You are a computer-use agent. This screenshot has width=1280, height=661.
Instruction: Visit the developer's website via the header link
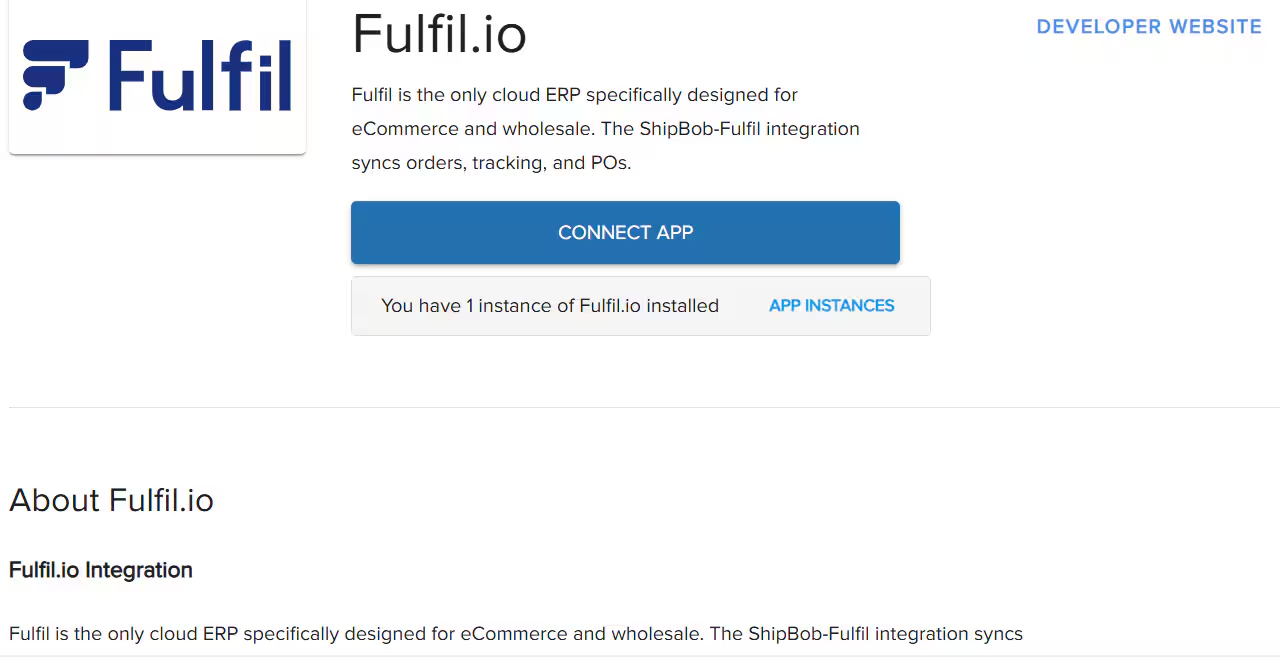[x=1148, y=26]
